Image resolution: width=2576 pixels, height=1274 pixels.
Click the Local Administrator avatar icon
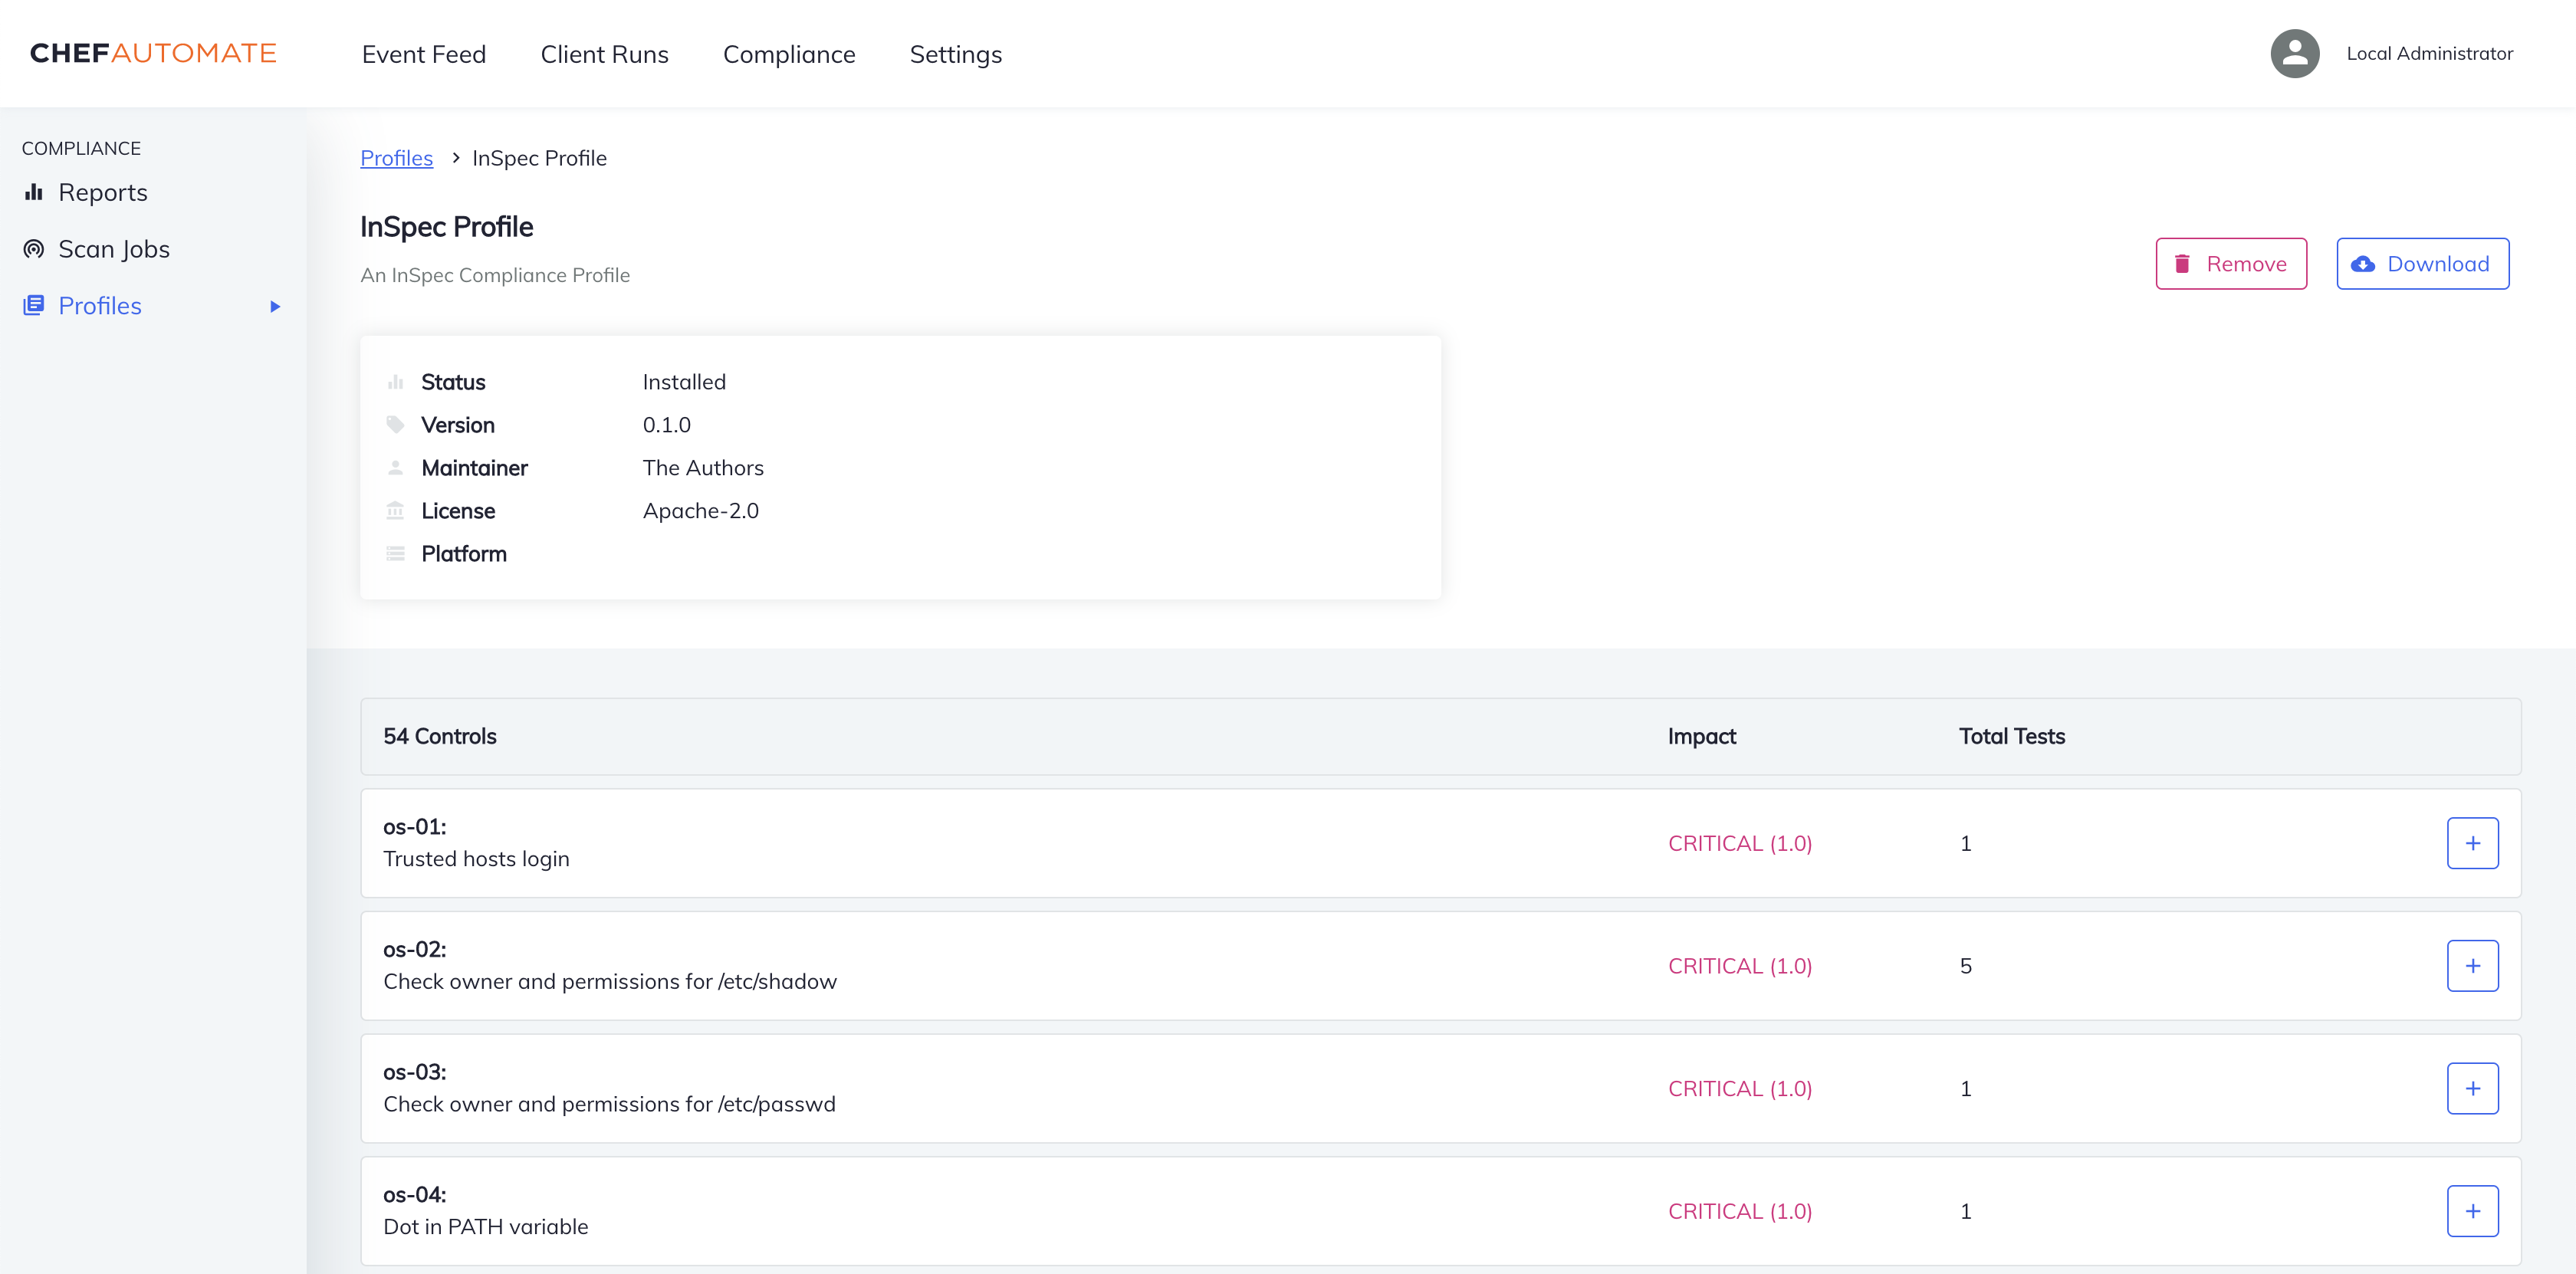[x=2295, y=53]
